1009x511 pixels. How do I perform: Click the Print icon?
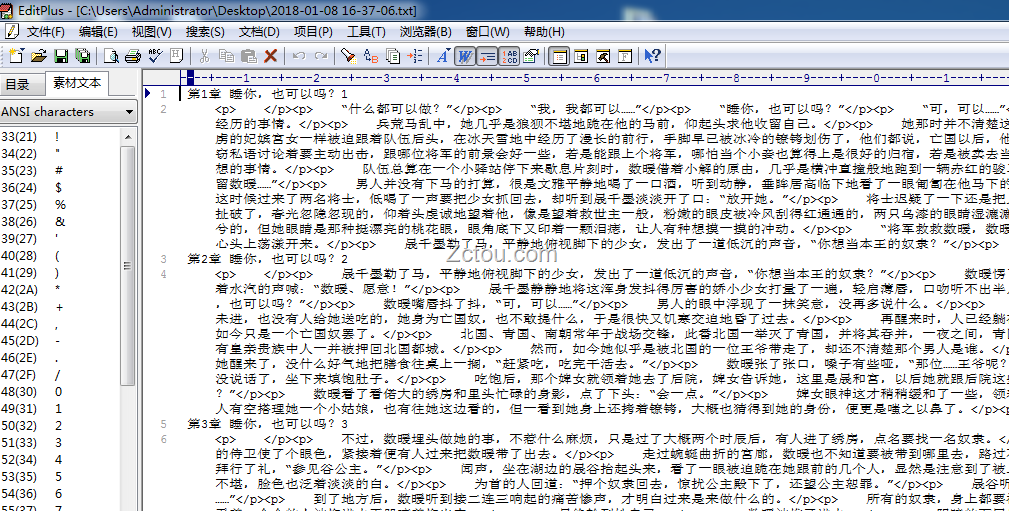(133, 56)
